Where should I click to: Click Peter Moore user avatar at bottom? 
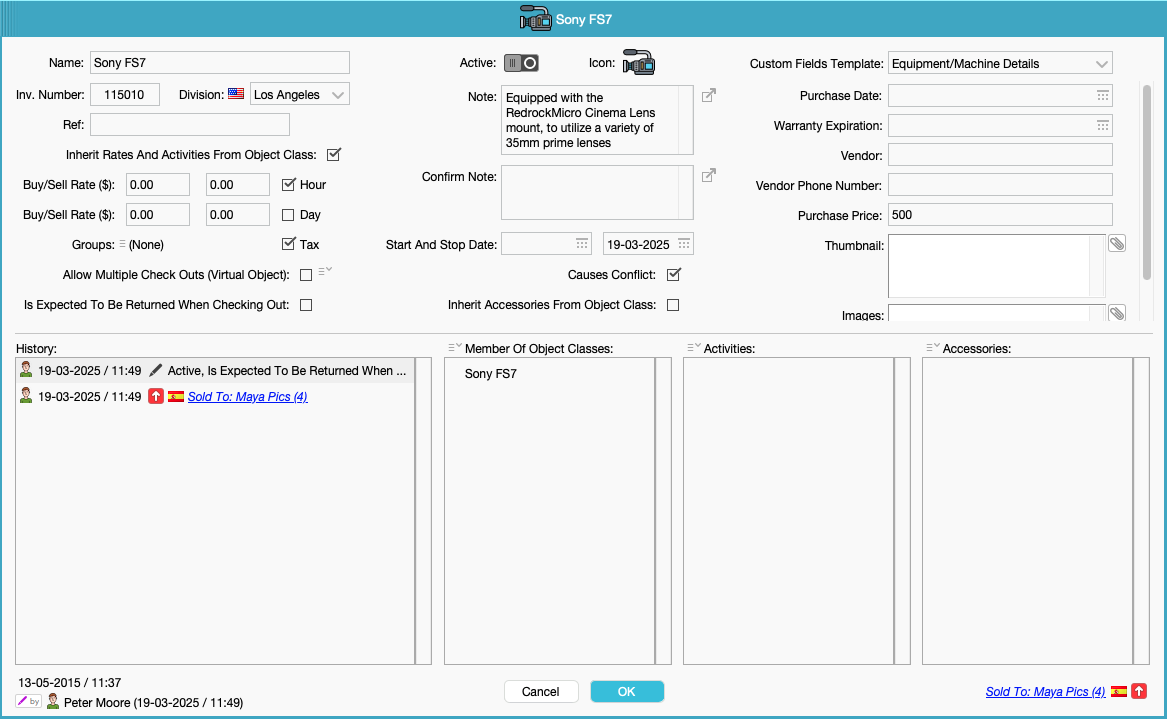pos(53,701)
